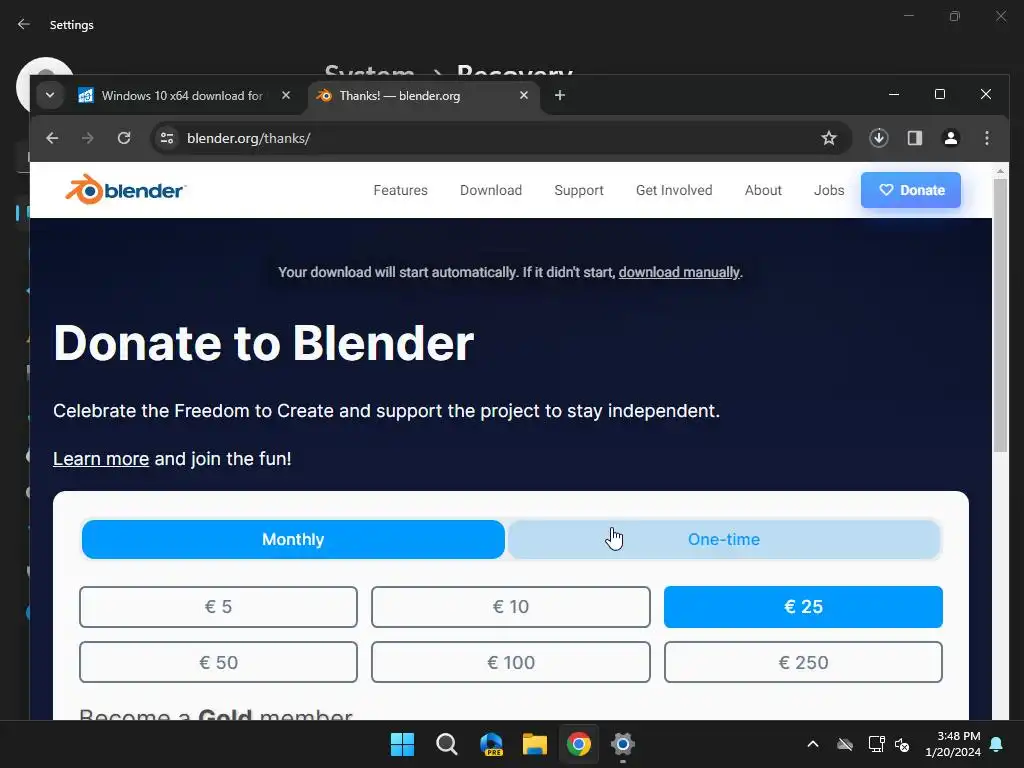This screenshot has width=1024, height=768.
Task: Open the Windows Start button
Action: tap(402, 744)
